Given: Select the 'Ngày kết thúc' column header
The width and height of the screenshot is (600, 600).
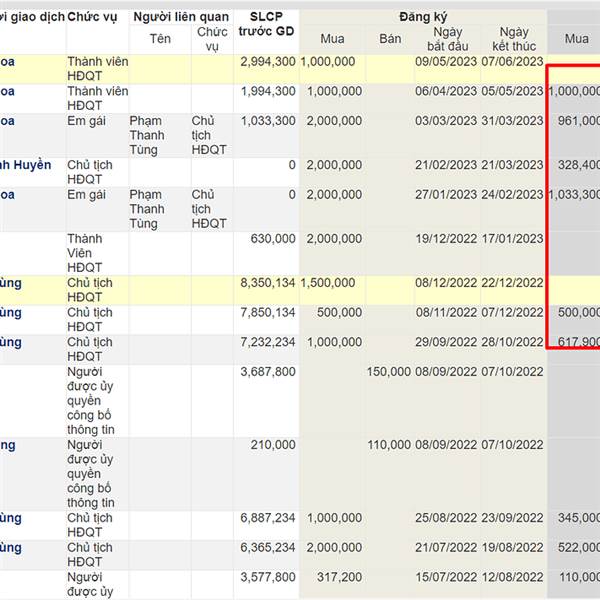Looking at the screenshot, I should (x=514, y=39).
